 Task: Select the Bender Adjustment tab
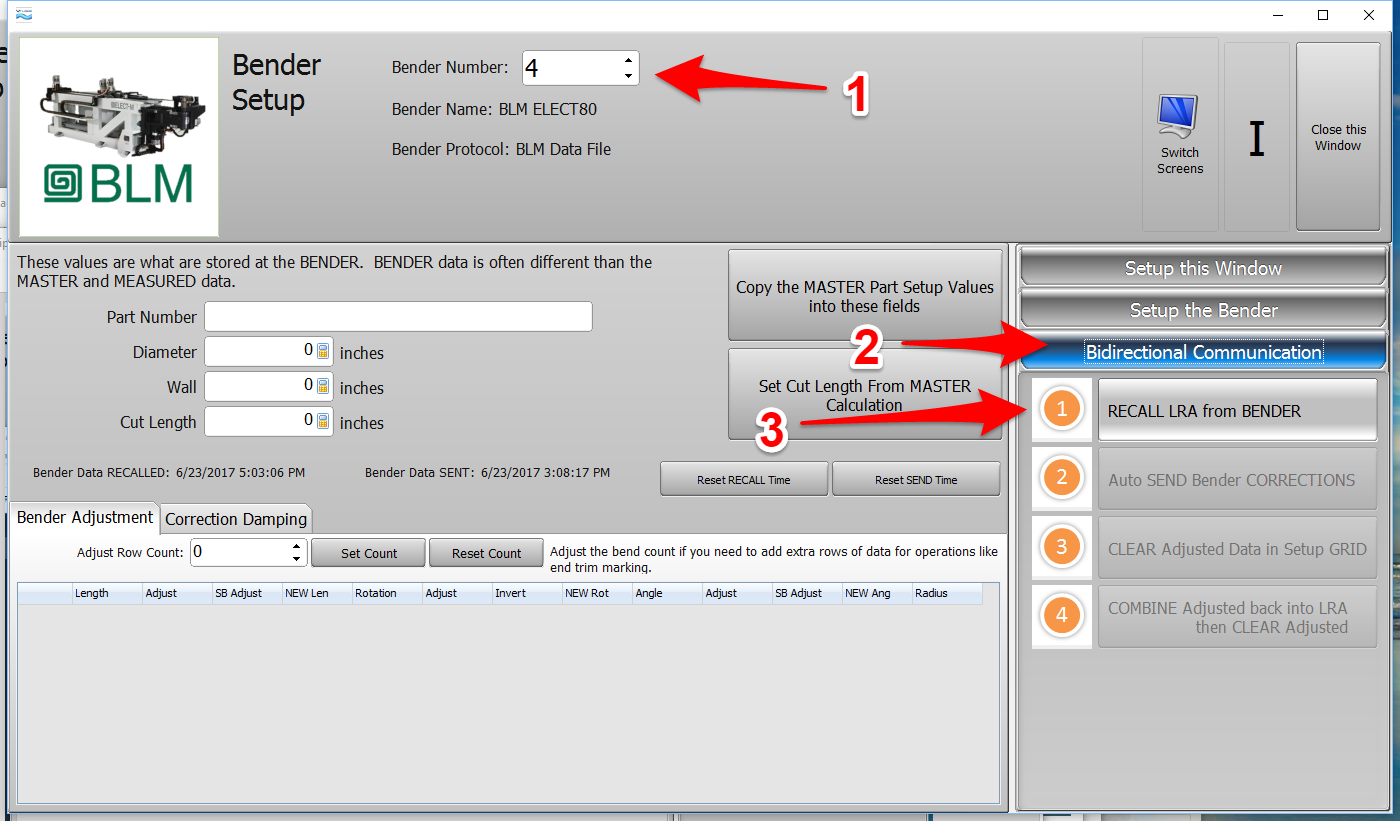tap(85, 517)
